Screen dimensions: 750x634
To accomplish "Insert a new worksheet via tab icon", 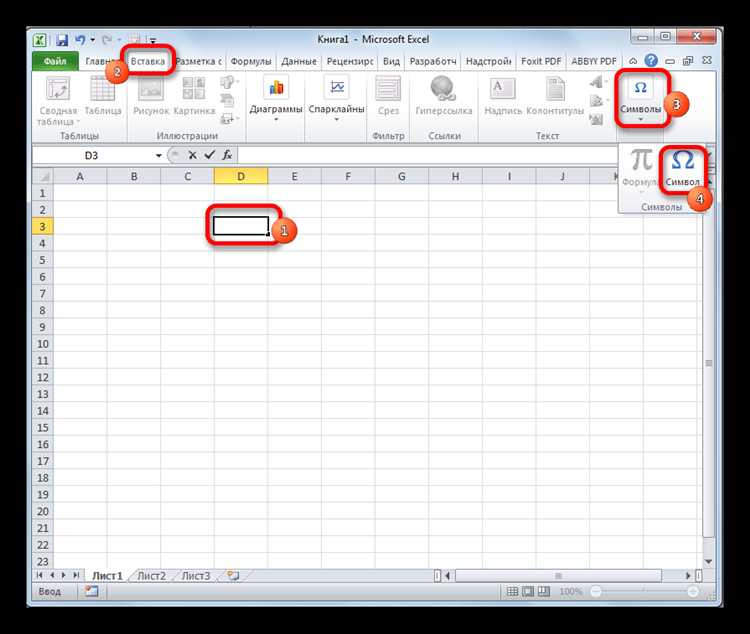I will pos(233,575).
